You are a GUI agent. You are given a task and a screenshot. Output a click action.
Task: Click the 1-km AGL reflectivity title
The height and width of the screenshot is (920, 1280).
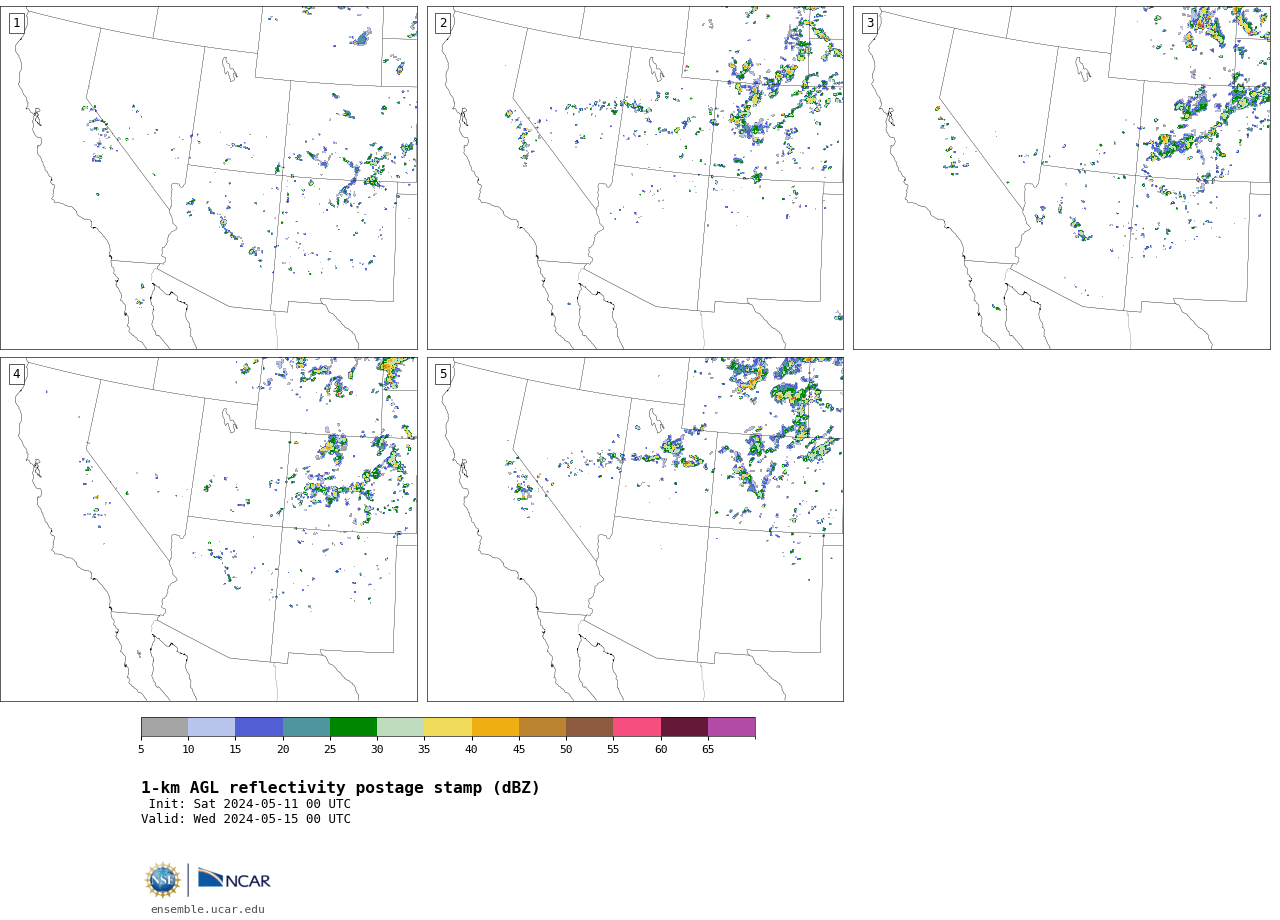[x=340, y=788]
